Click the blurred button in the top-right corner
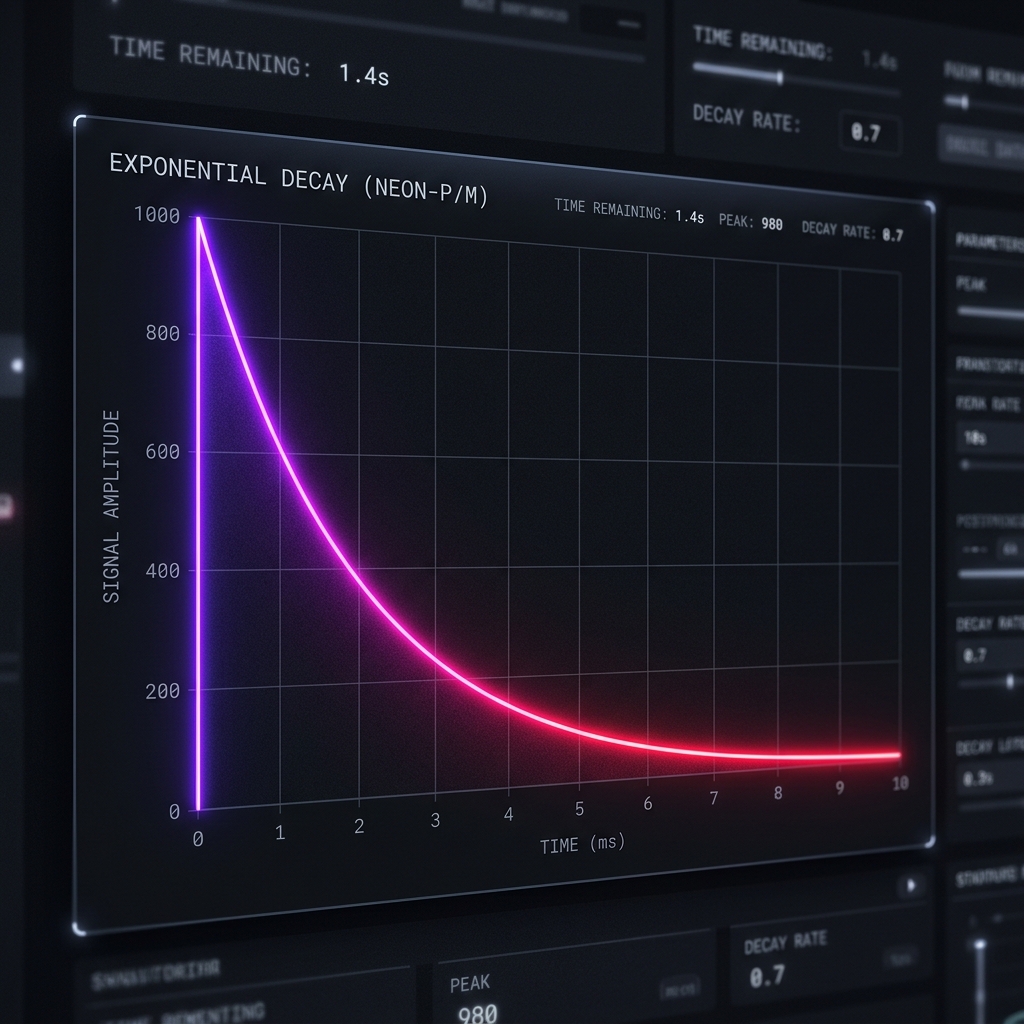 (982, 146)
